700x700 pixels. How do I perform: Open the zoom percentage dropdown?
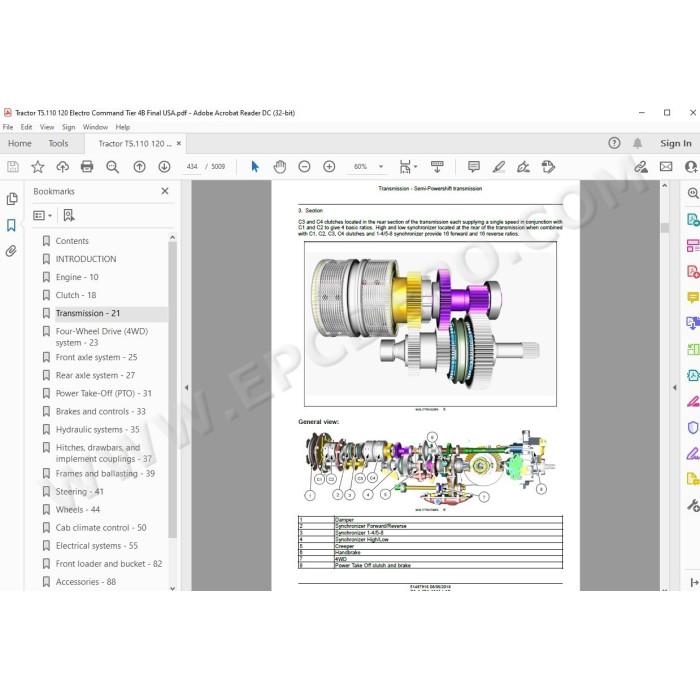[381, 167]
